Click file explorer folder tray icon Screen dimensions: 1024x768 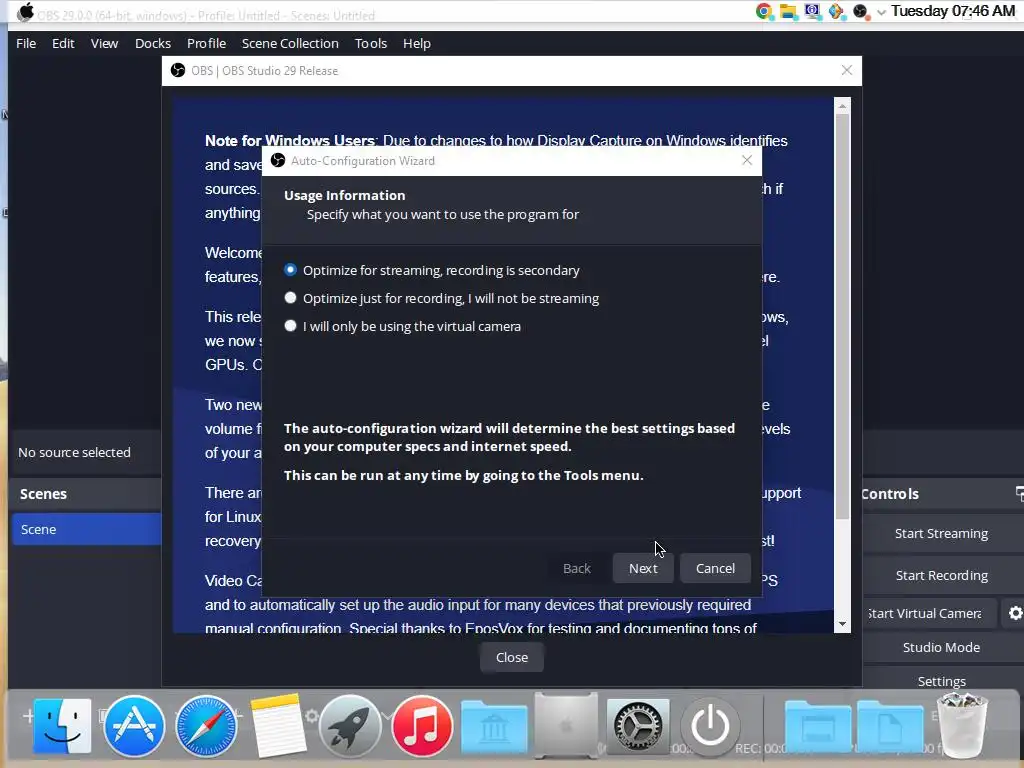(788, 11)
